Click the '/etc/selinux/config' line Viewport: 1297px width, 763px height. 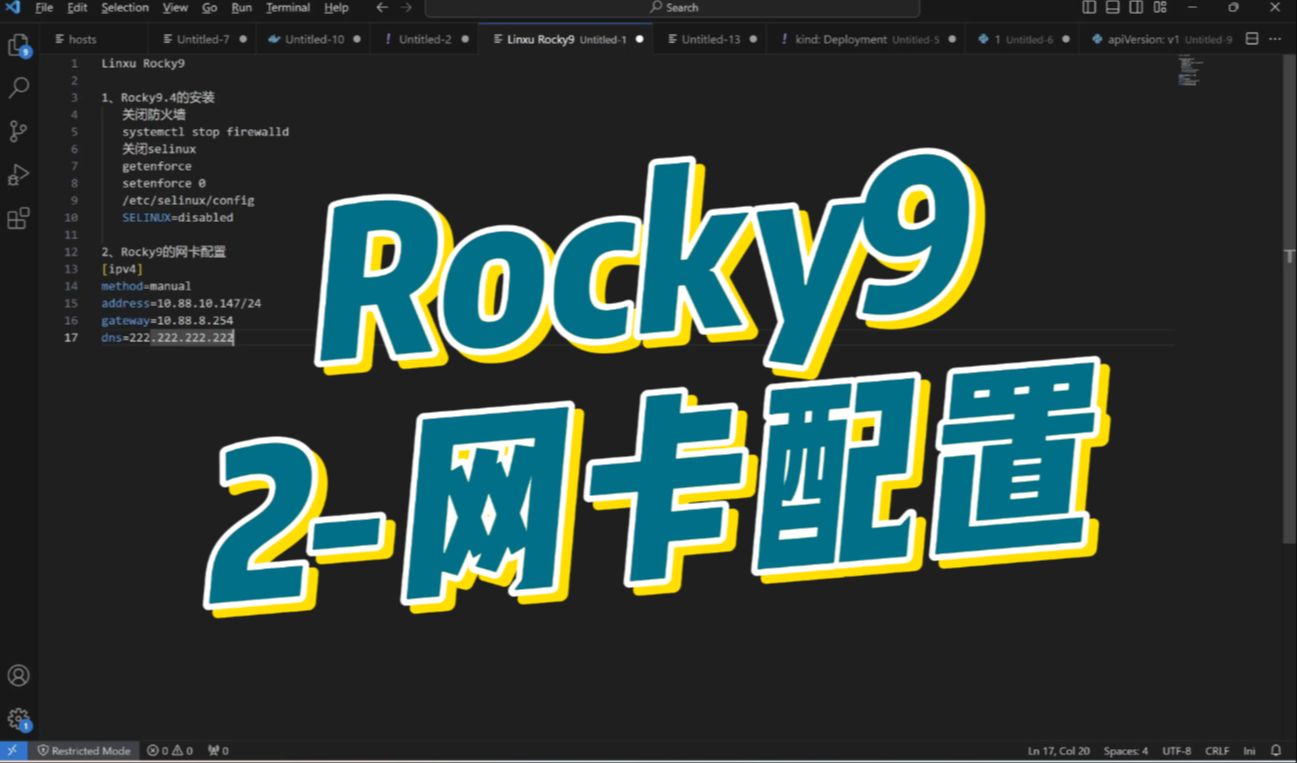[188, 200]
